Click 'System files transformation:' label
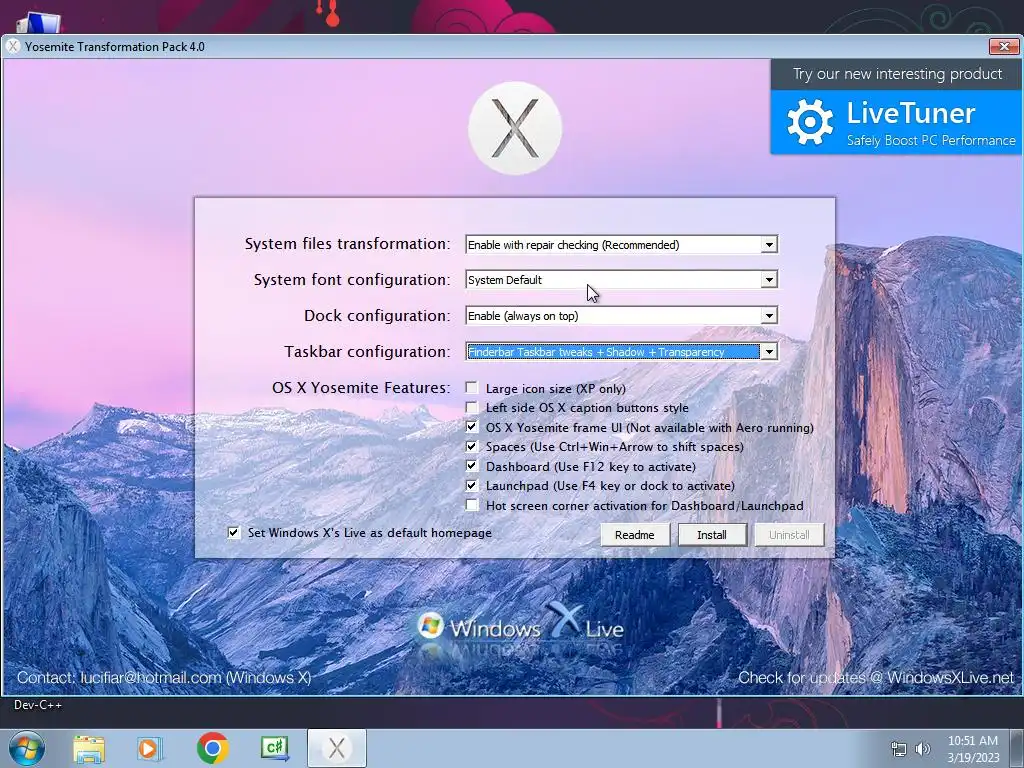Screen dimensions: 1024x768 [347, 244]
